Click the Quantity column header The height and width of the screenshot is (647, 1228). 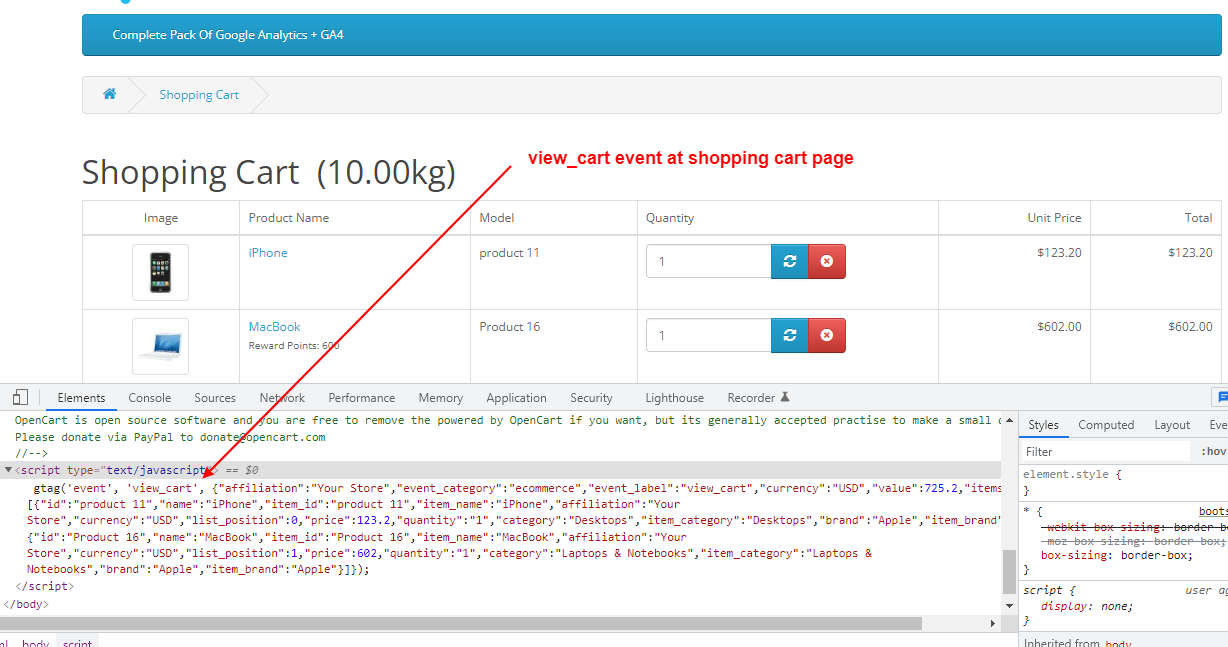pos(670,218)
